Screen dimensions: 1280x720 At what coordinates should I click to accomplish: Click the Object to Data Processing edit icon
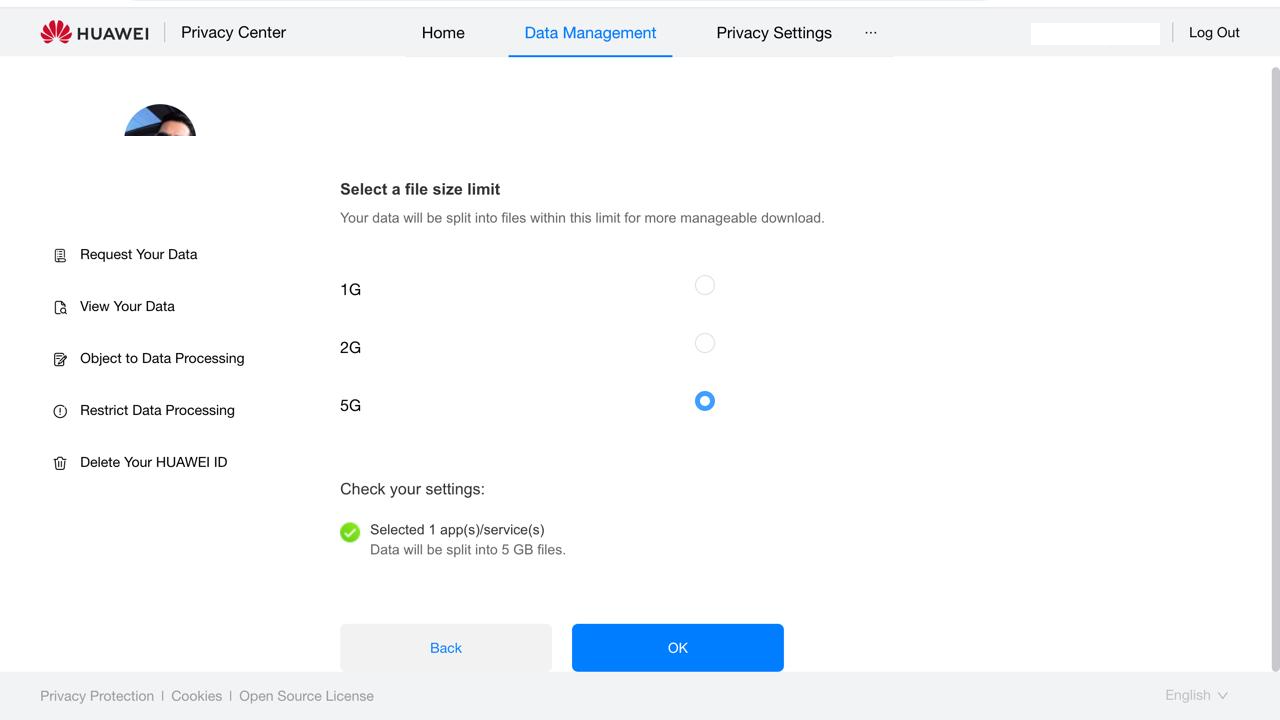(x=60, y=359)
